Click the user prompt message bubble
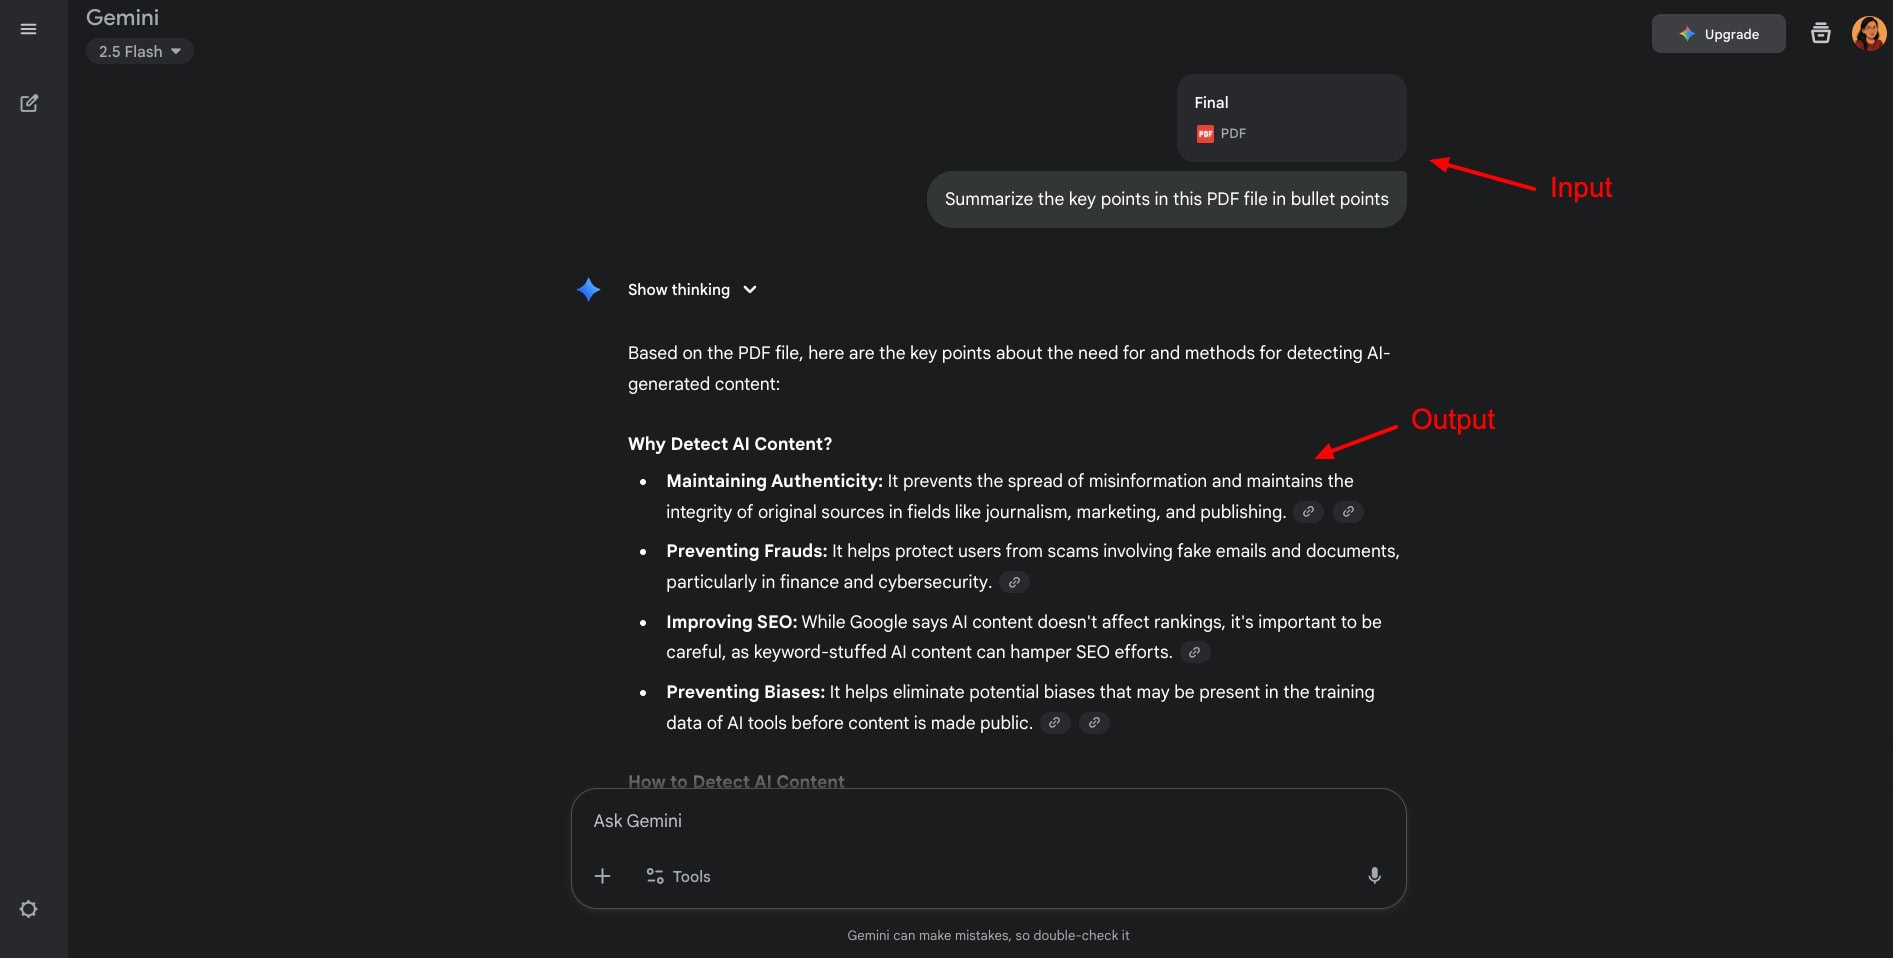The width and height of the screenshot is (1893, 958). (x=1166, y=199)
